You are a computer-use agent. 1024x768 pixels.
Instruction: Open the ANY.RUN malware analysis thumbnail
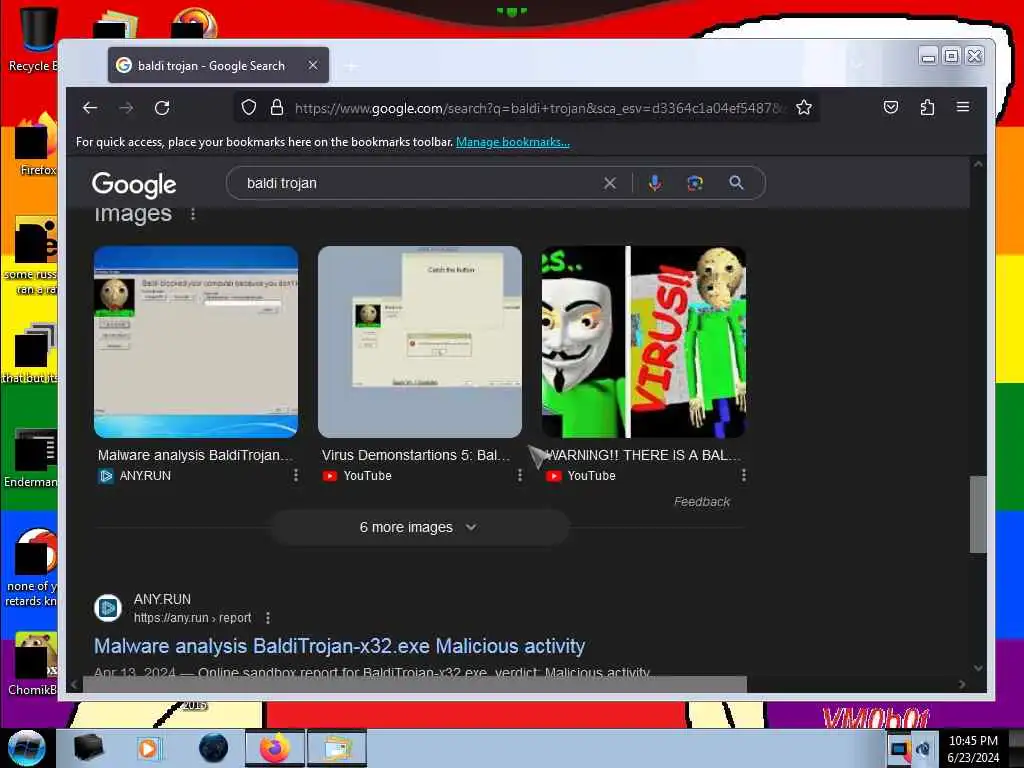coord(196,342)
